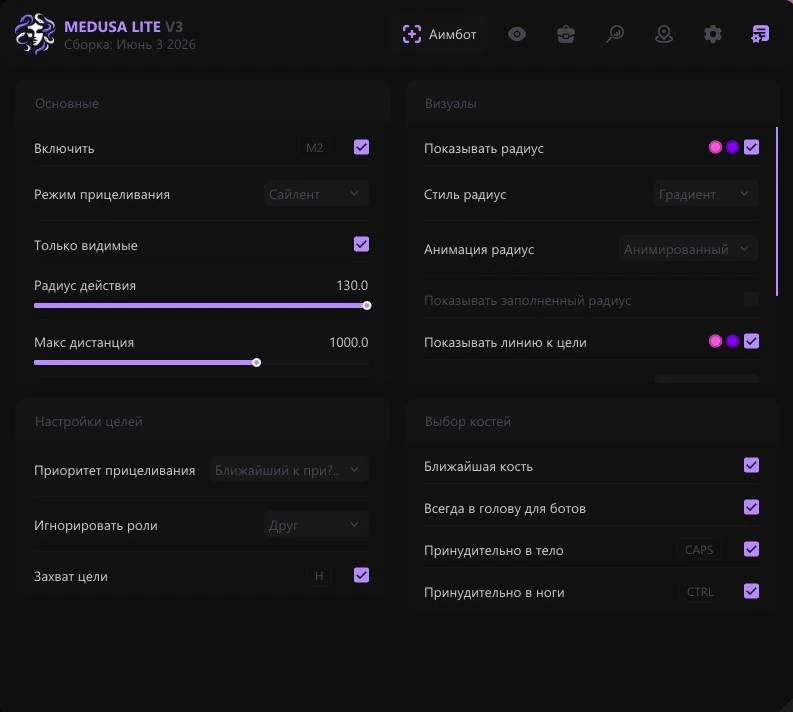Open the Стиль радиус dropdown
Screen dimensions: 793x712
pos(706,194)
